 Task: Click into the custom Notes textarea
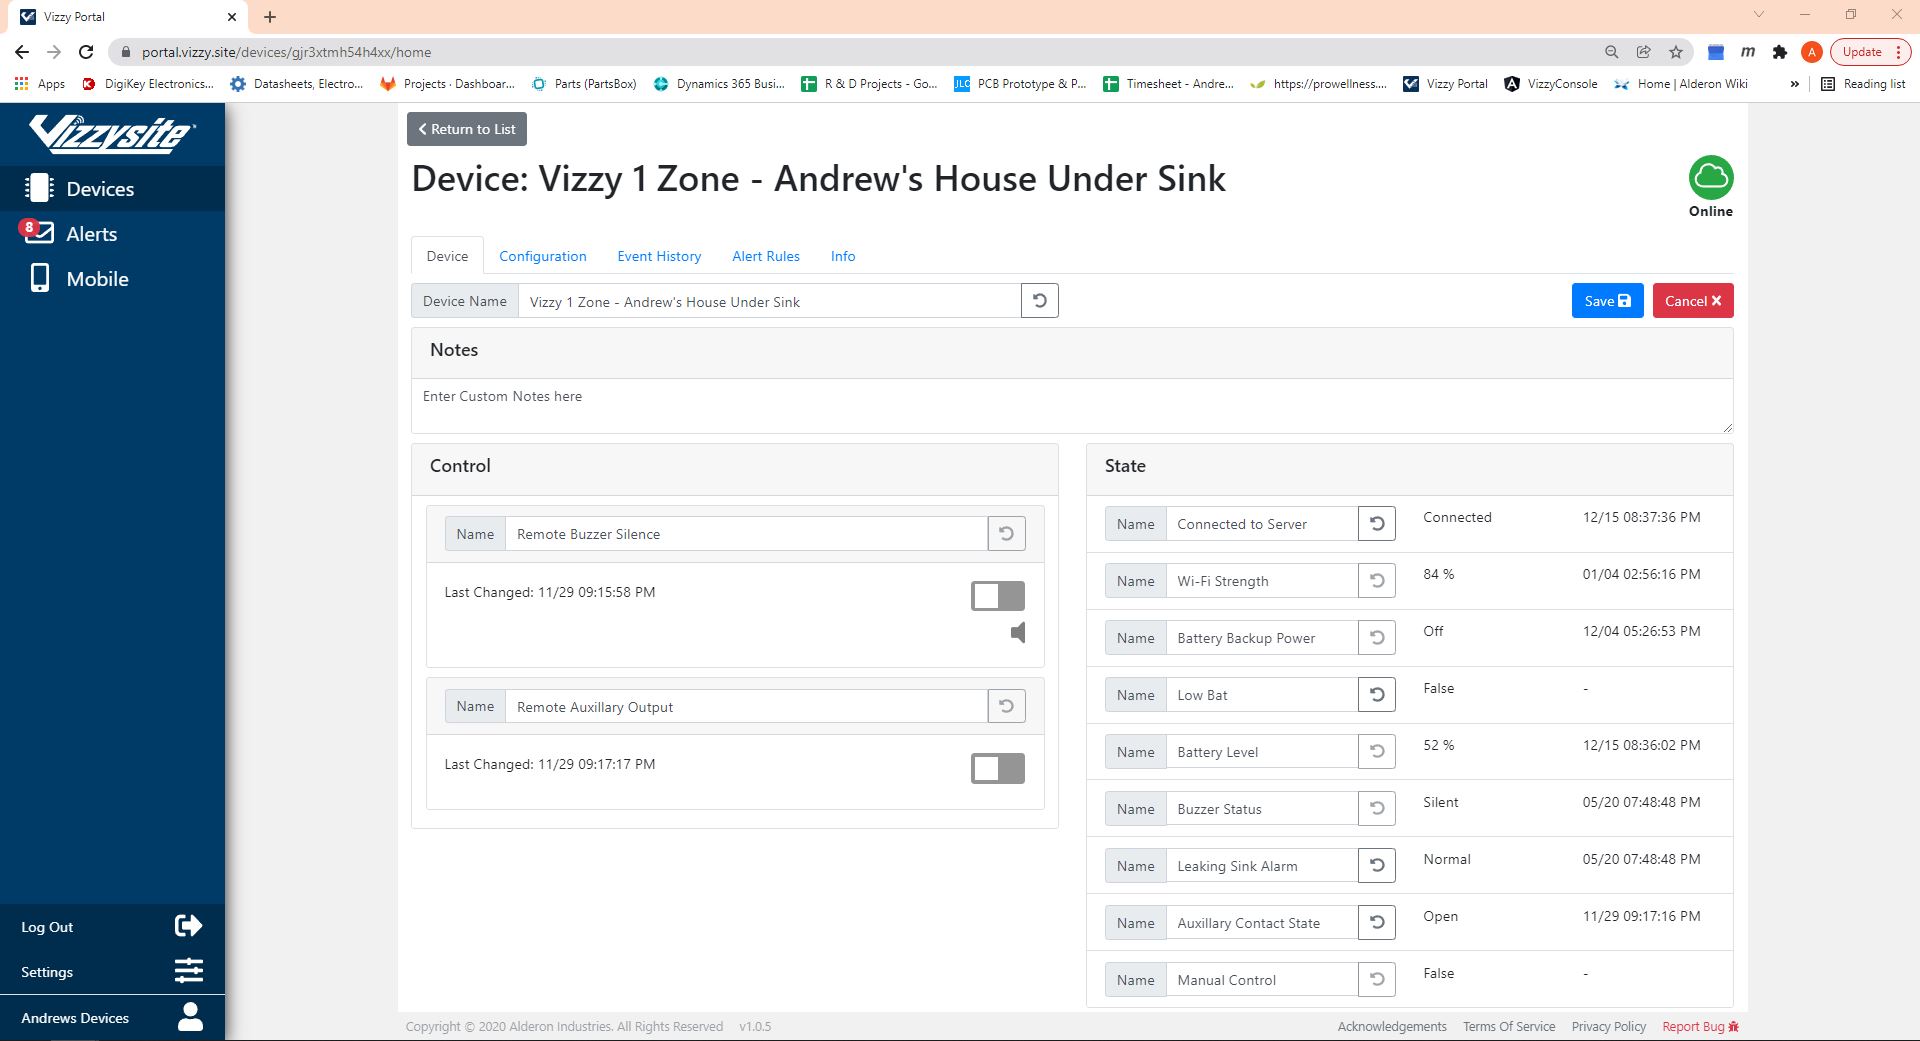1072,406
